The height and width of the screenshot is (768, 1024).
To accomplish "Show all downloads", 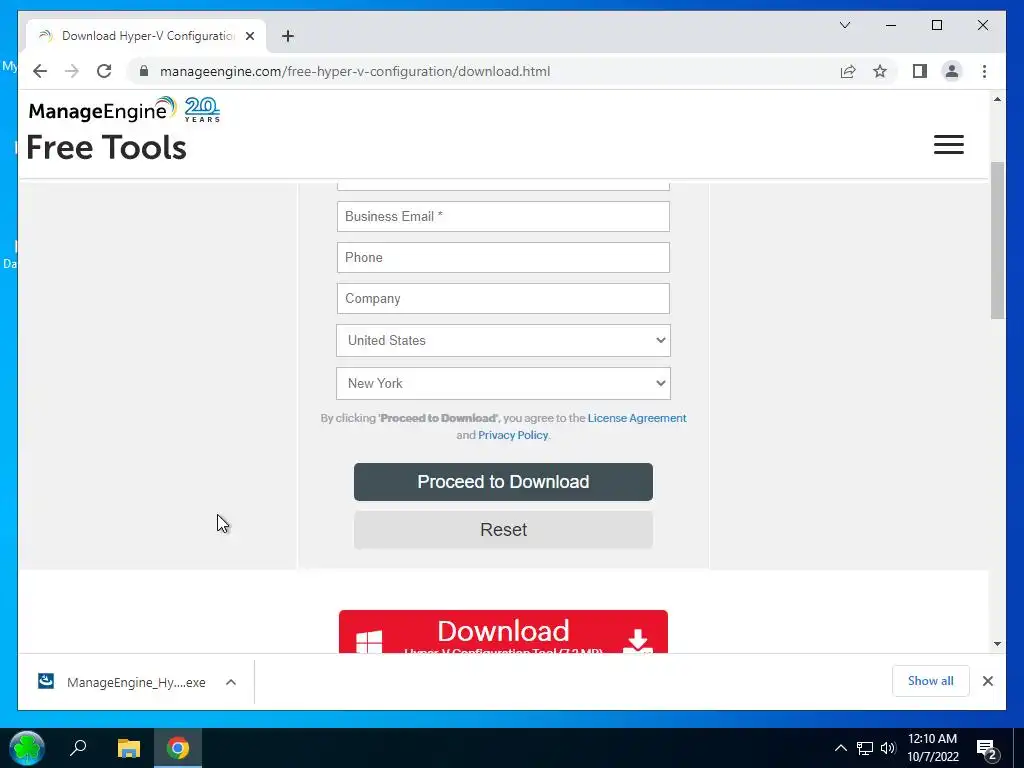I will click(x=931, y=681).
